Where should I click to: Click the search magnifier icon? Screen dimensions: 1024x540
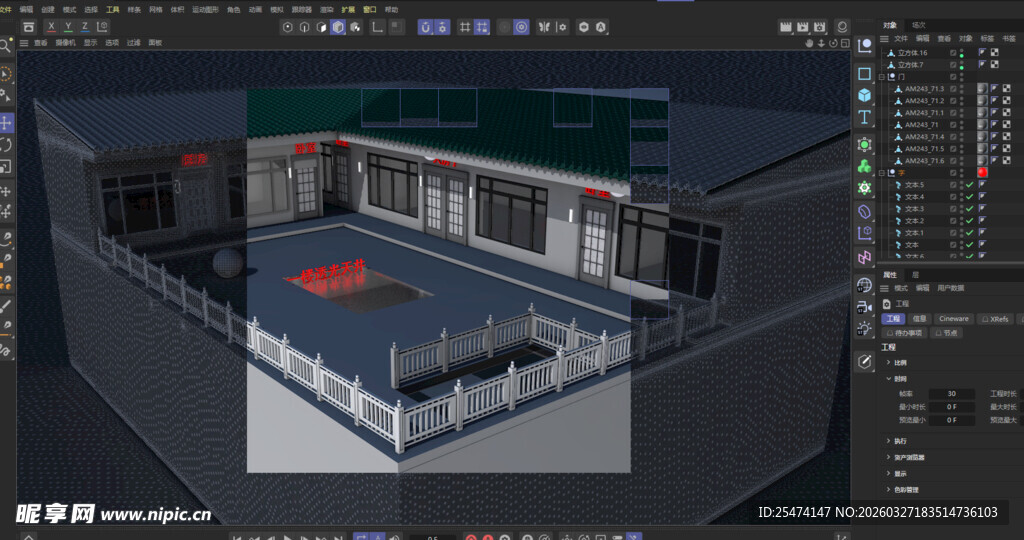pos(6,45)
